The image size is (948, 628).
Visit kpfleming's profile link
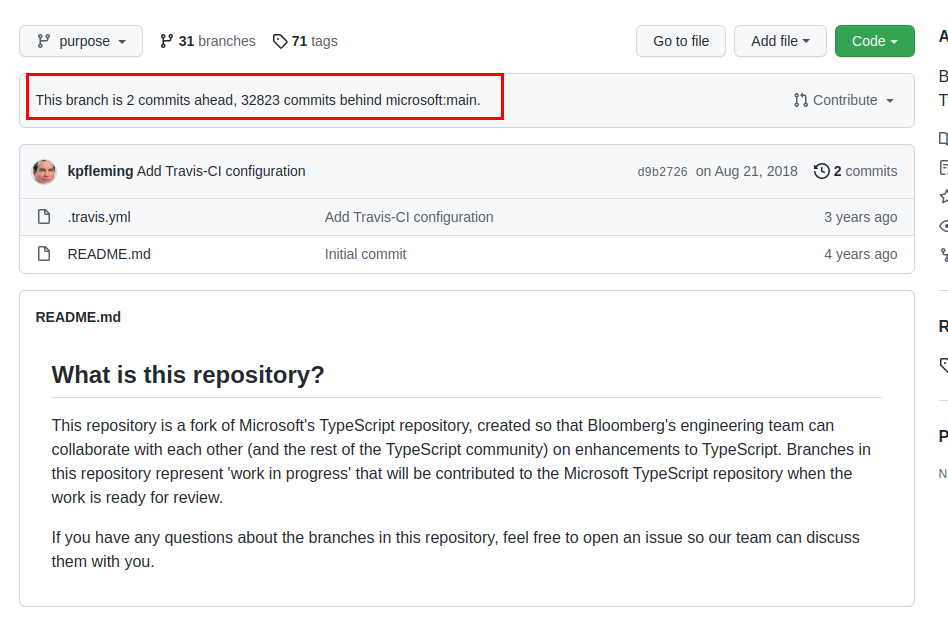pyautogui.click(x=100, y=171)
